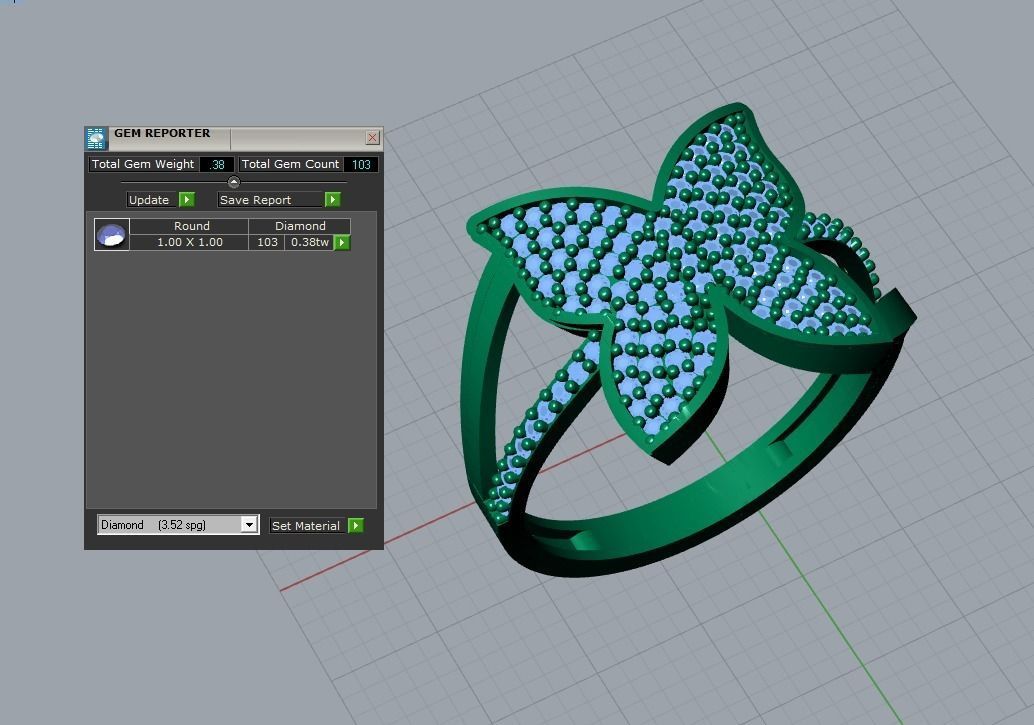Click the Gem Reporter panel icon
Viewport: 1034px width, 725px height.
point(96,139)
